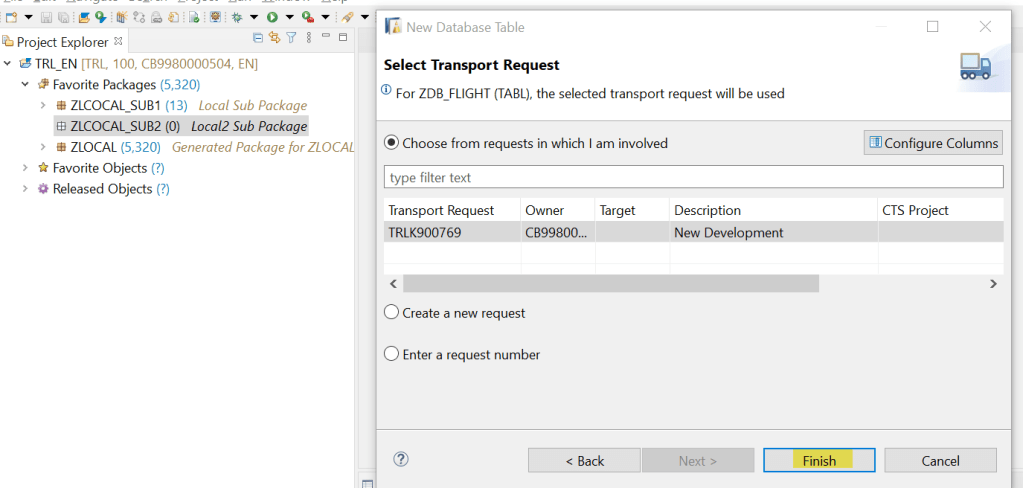
Task: Click the dialog help question icon
Action: coord(401,460)
